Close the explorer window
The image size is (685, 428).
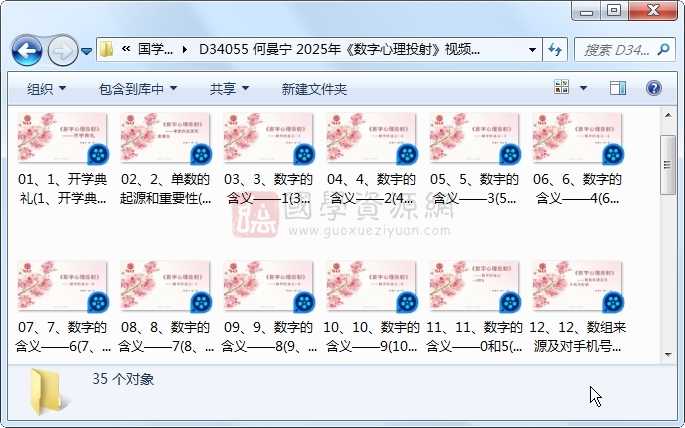[x=653, y=11]
